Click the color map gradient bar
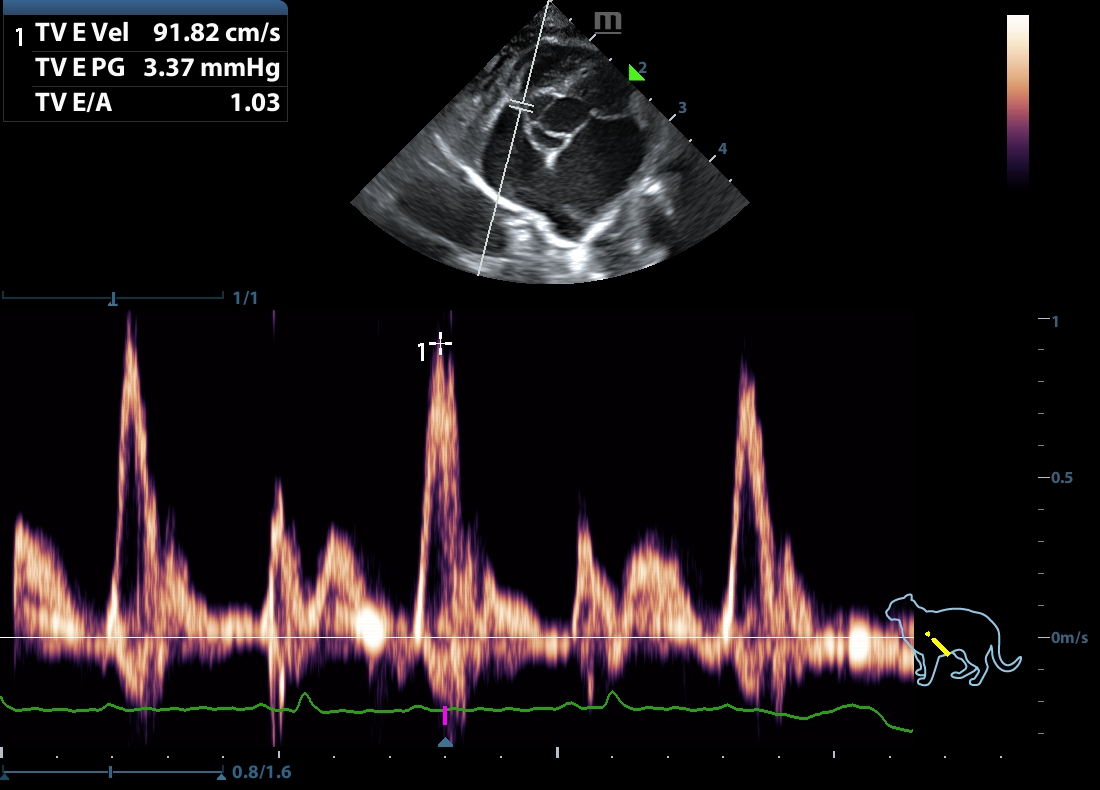The width and height of the screenshot is (1100, 790). point(1017,100)
